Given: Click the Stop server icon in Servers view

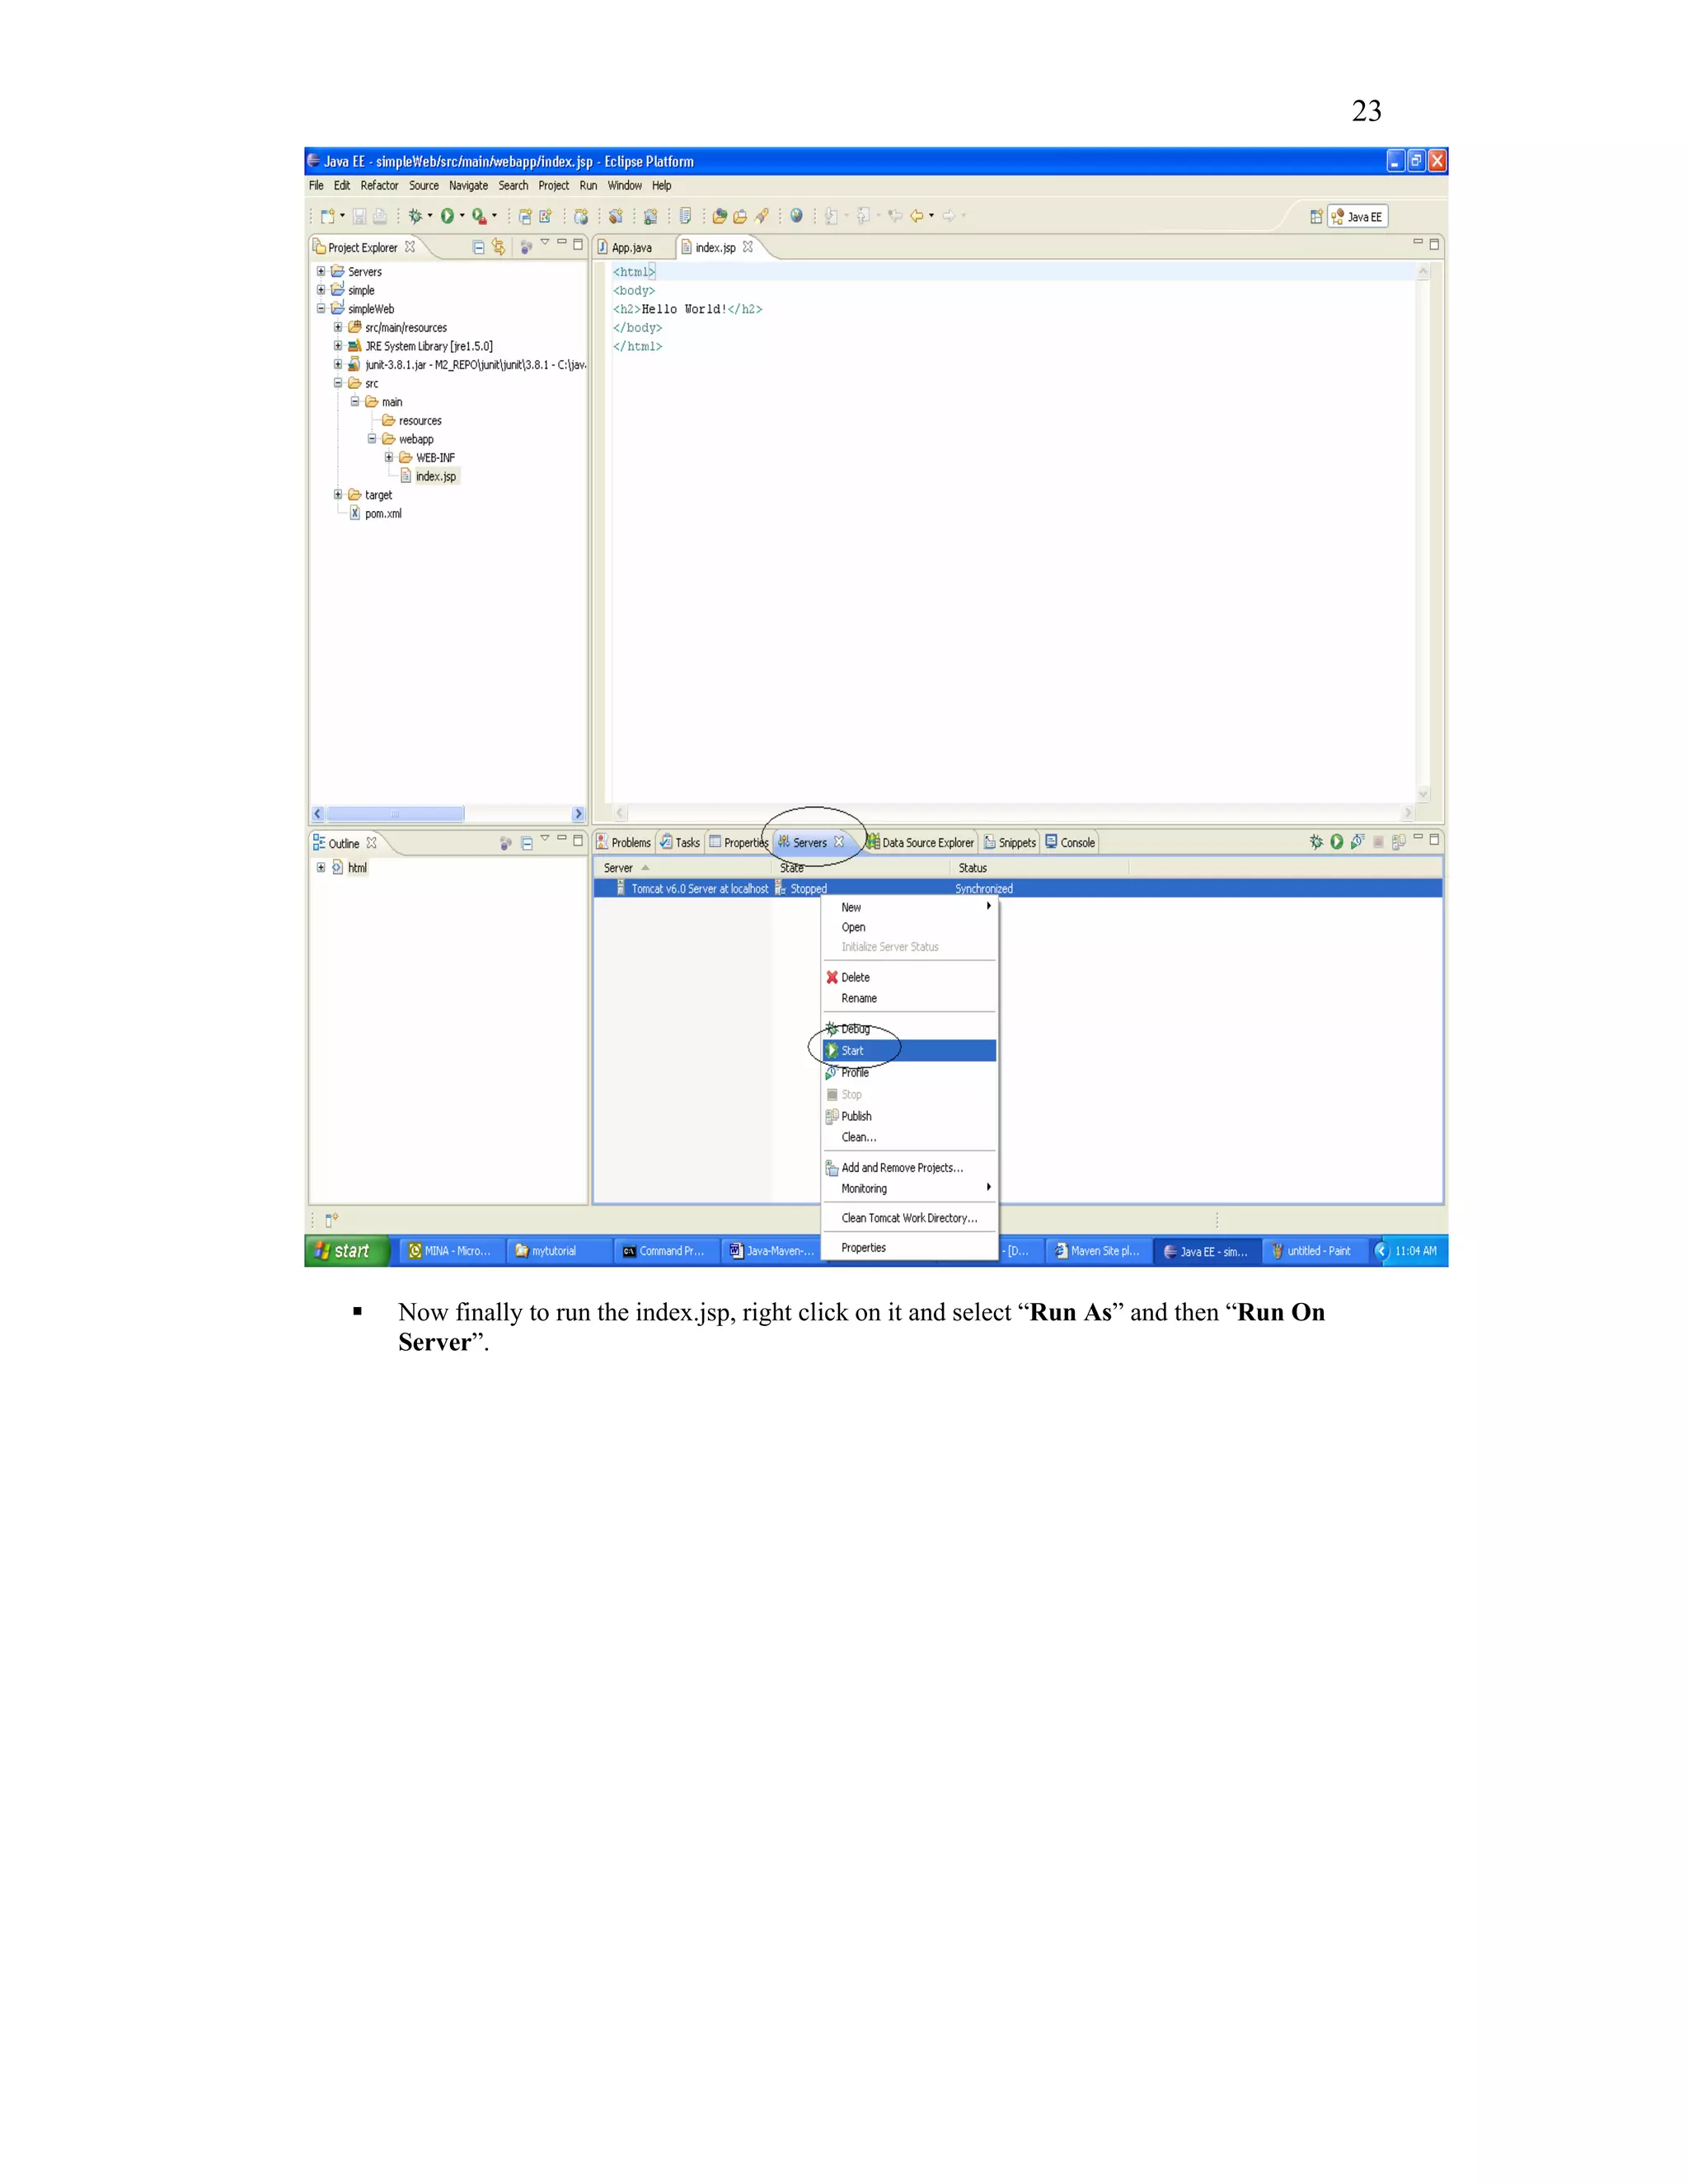Looking at the screenshot, I should click(x=1378, y=842).
